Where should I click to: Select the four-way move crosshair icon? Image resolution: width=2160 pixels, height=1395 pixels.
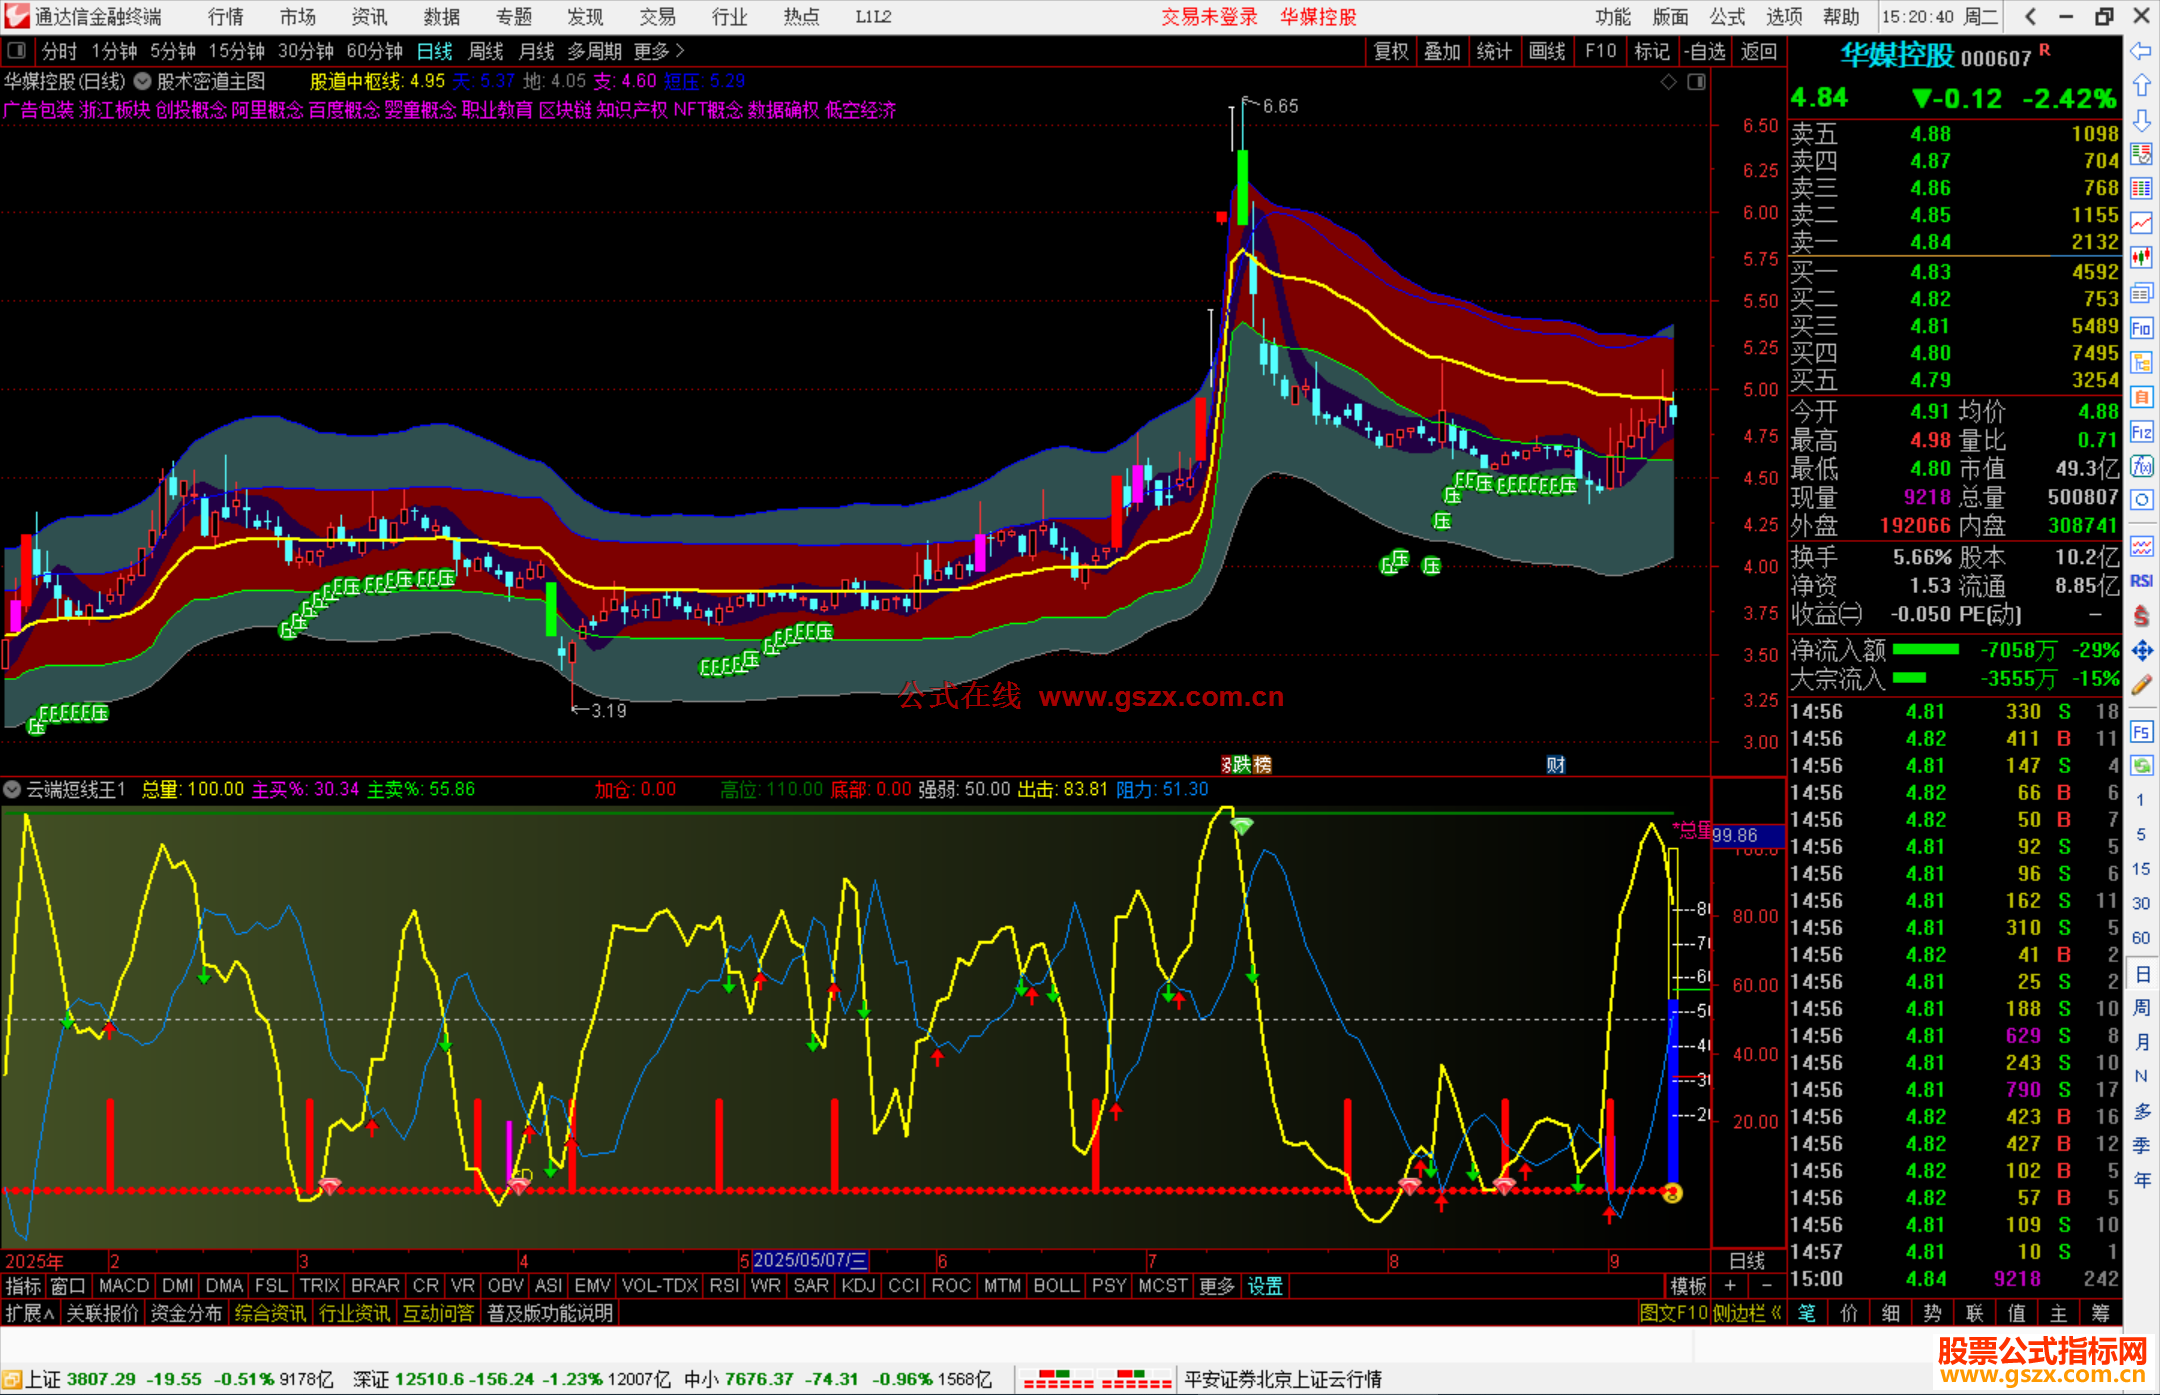tap(2141, 651)
